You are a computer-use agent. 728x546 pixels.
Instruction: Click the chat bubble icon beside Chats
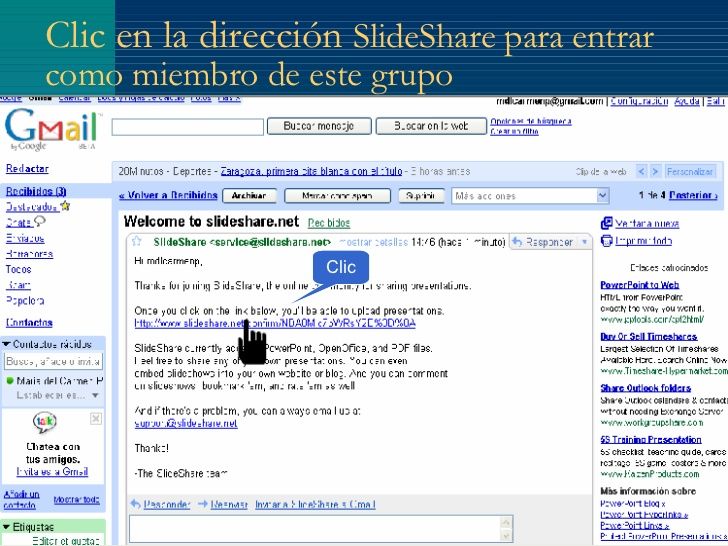coord(40,221)
